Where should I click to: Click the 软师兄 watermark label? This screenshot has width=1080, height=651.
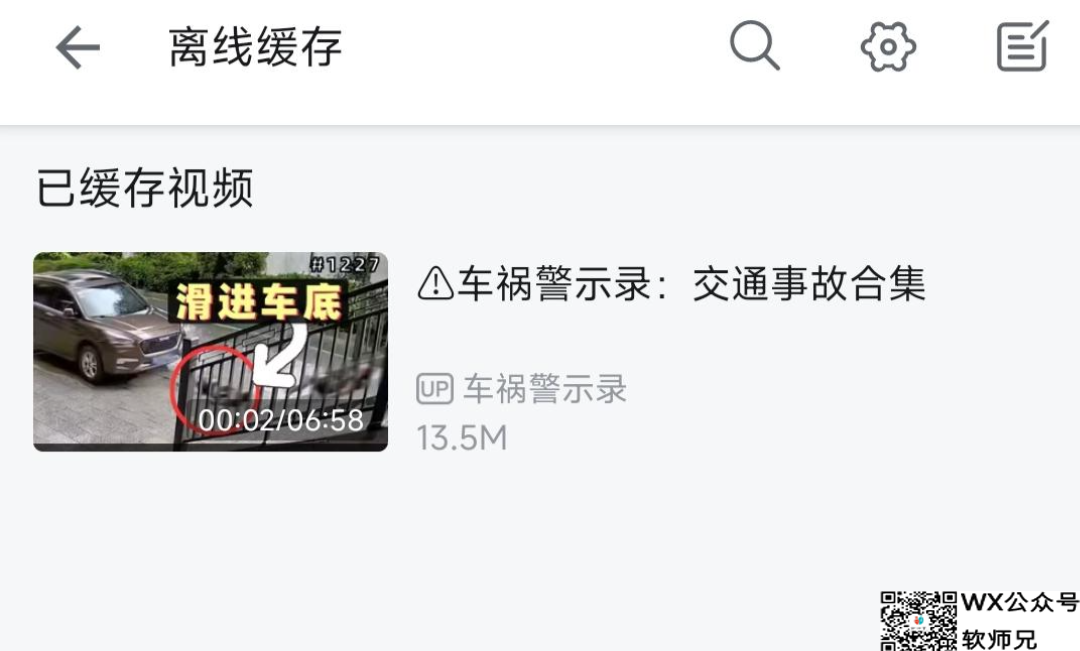[x=999, y=639]
